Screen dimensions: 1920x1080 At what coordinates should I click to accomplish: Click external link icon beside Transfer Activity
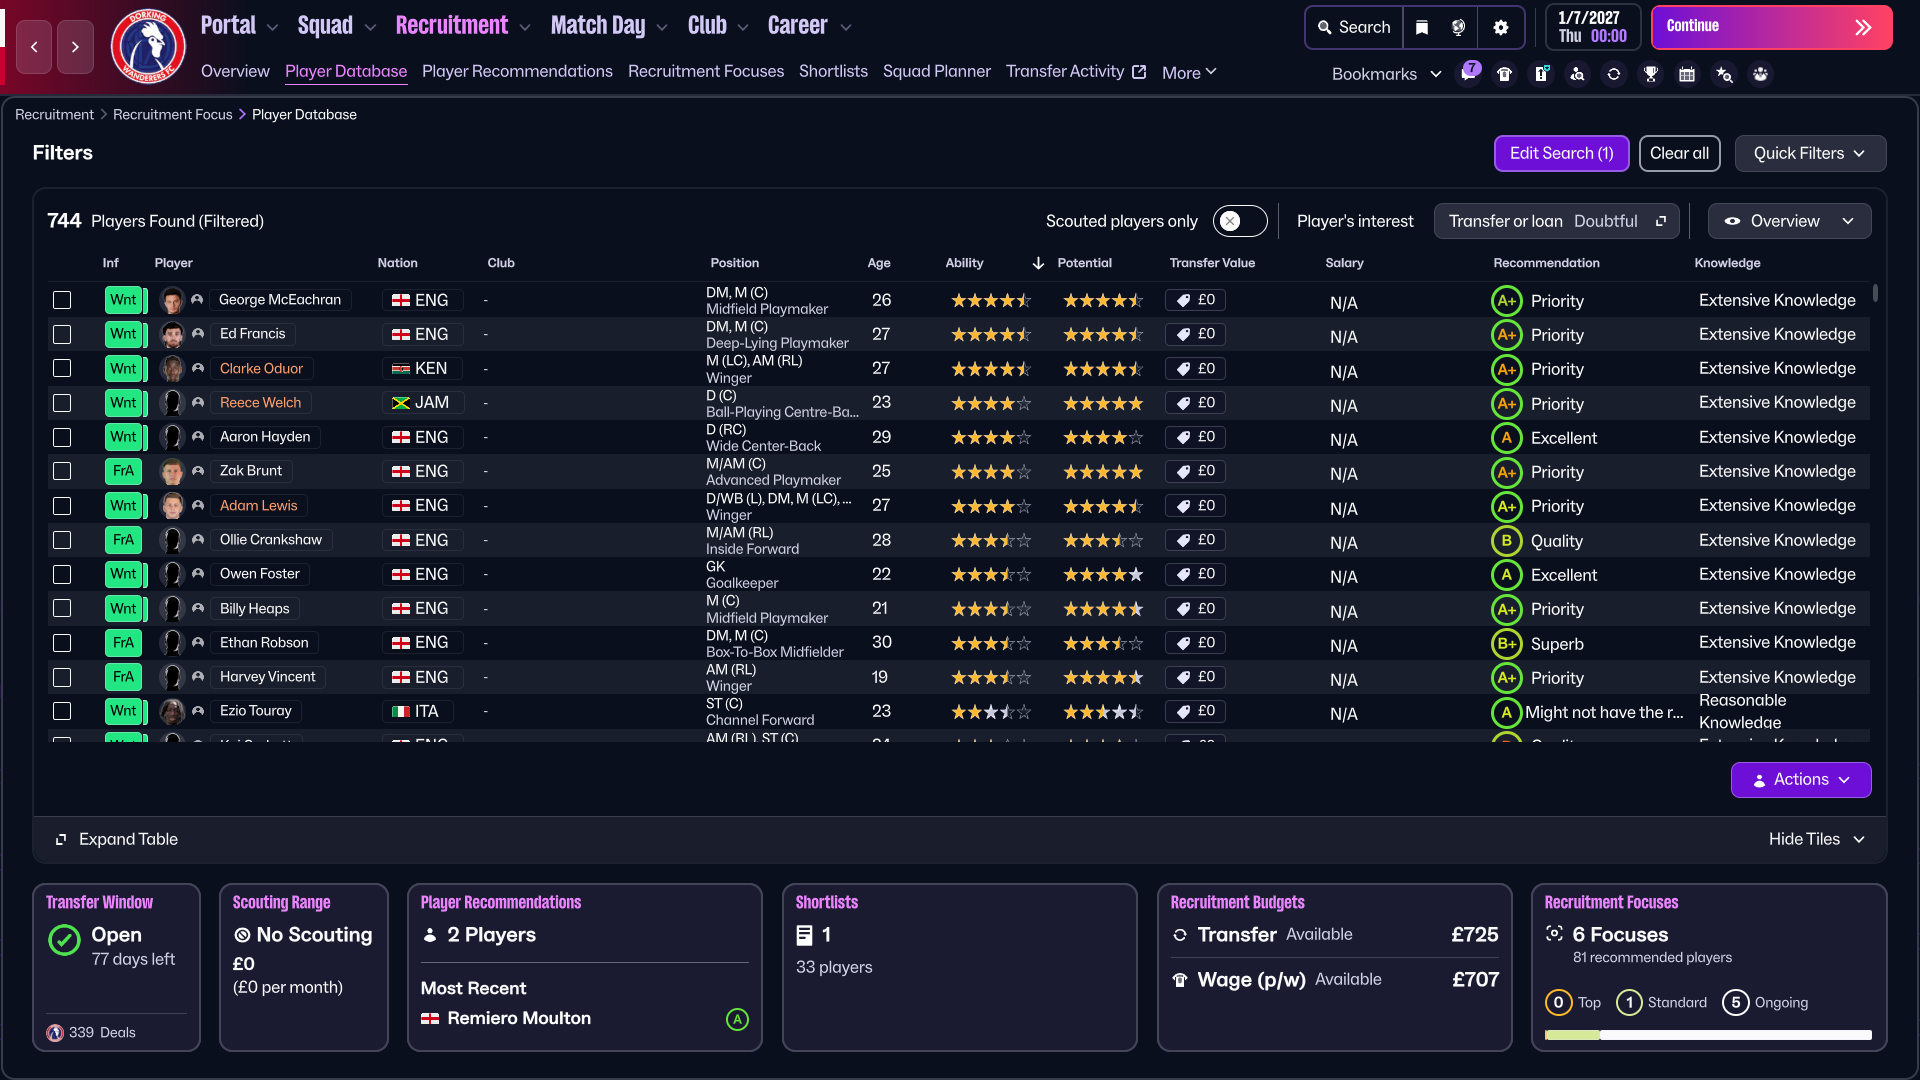click(x=1139, y=72)
